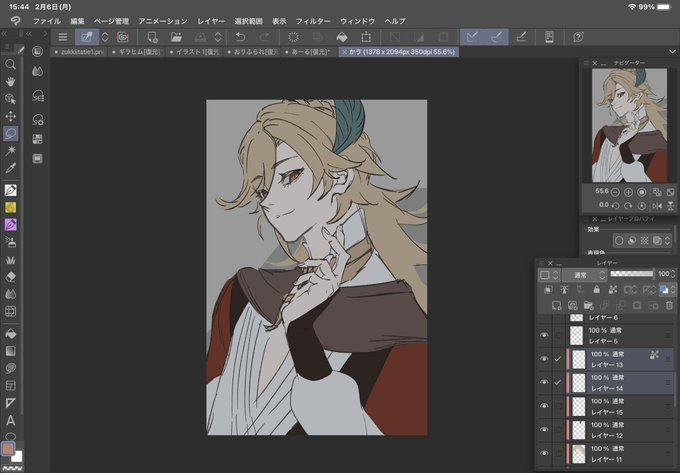The width and height of the screenshot is (680, 473).
Task: Switch to the おりふれ document tab
Action: pos(253,52)
